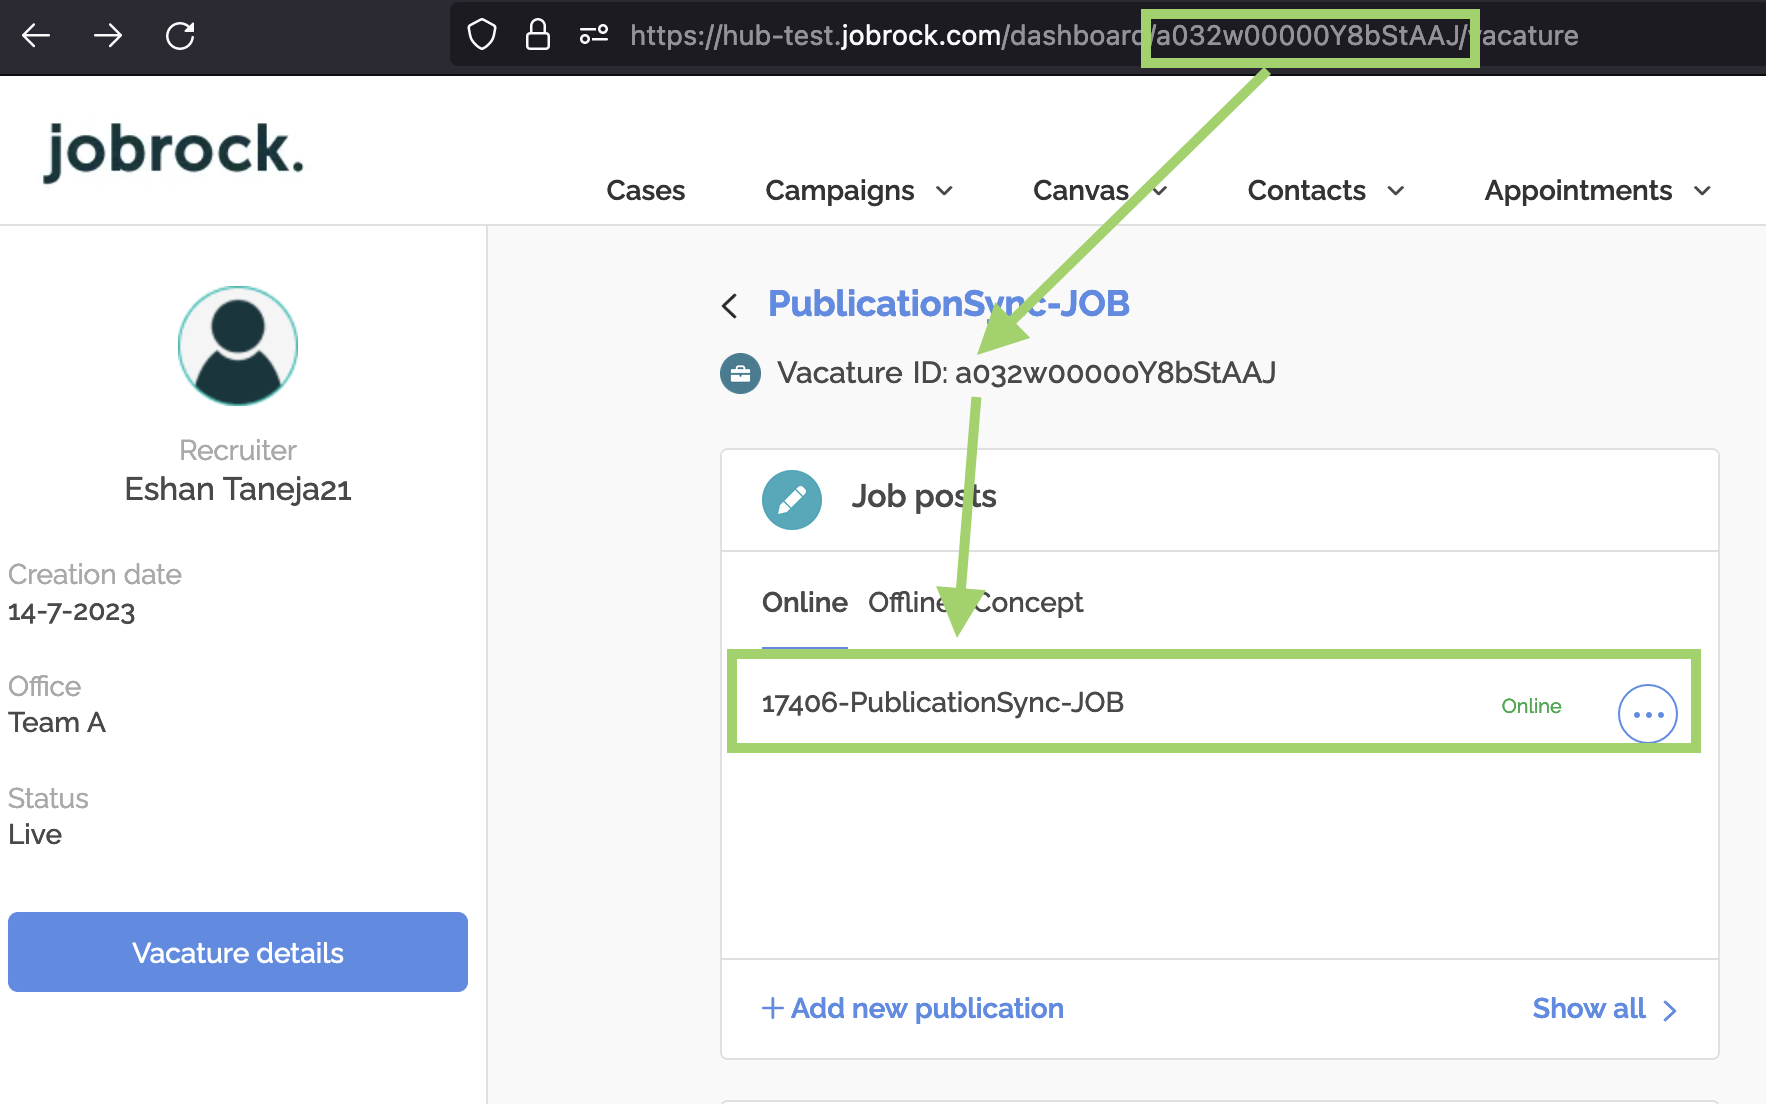Open the shield tracking protection icon
Image resolution: width=1766 pixels, height=1104 pixels.
point(482,35)
